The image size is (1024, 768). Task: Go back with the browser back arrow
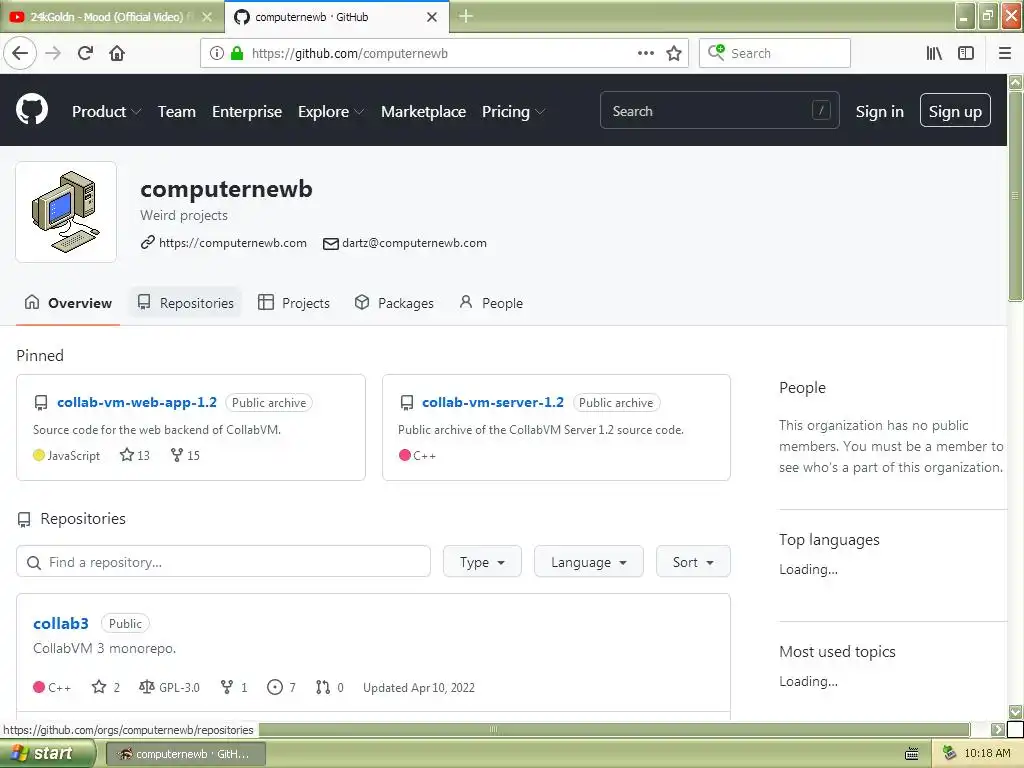tap(20, 54)
